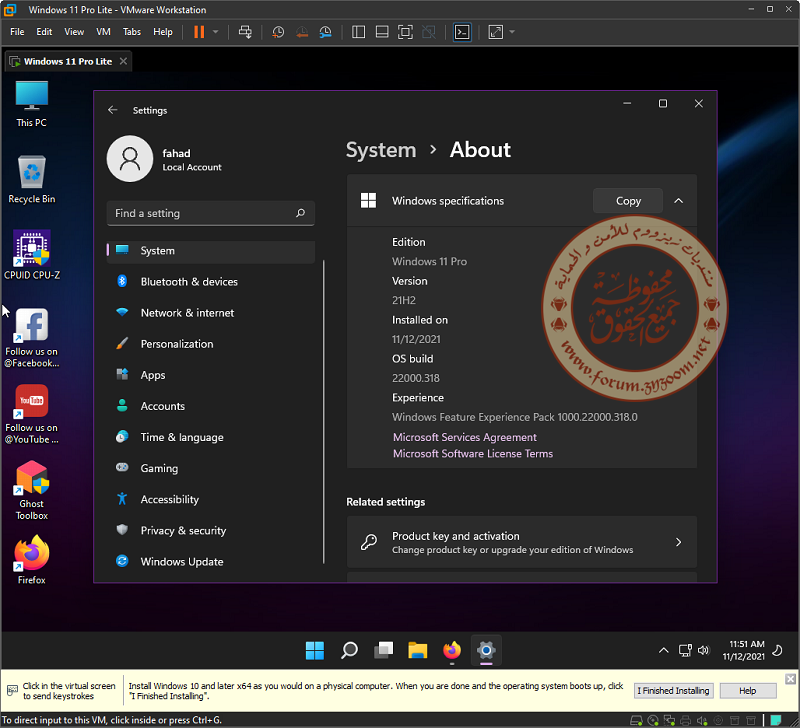800x728 pixels.
Task: Select This PC desktop icon
Action: (x=32, y=104)
